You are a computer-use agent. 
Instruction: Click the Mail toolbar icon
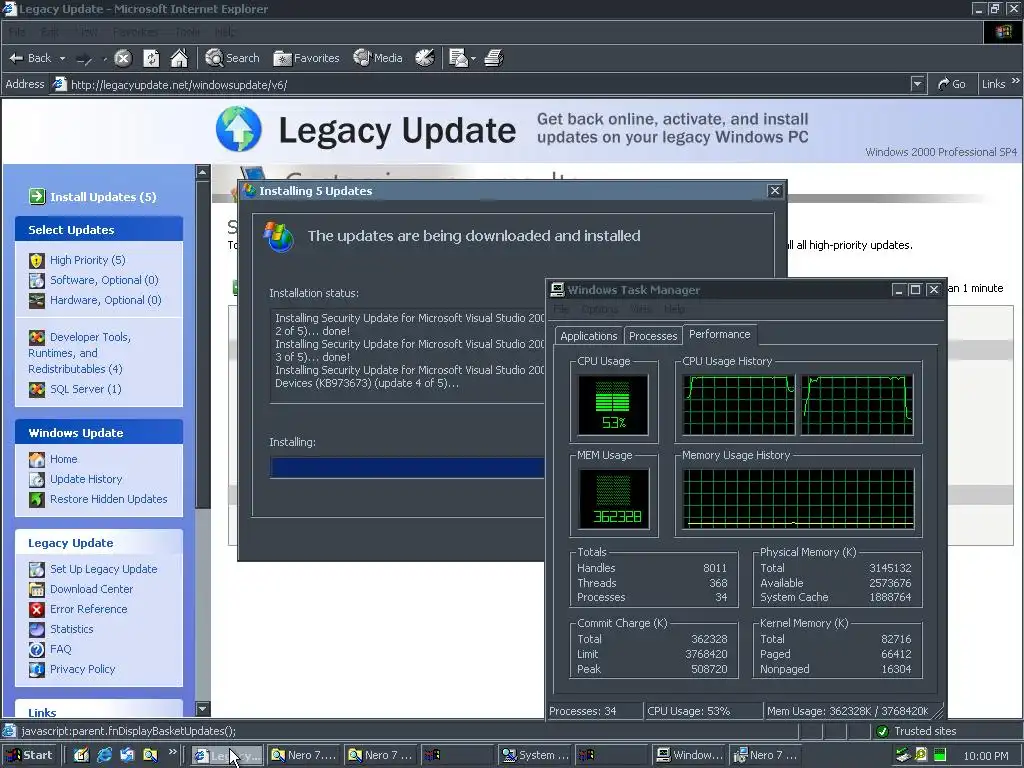pyautogui.click(x=458, y=58)
